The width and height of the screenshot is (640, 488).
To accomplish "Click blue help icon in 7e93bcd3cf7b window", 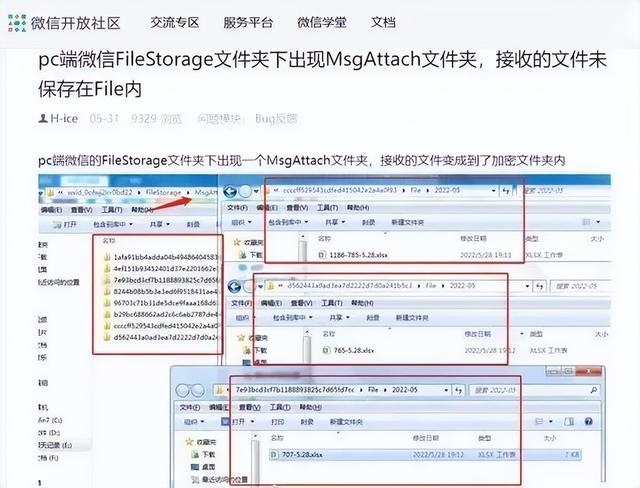I will click(x=588, y=421).
